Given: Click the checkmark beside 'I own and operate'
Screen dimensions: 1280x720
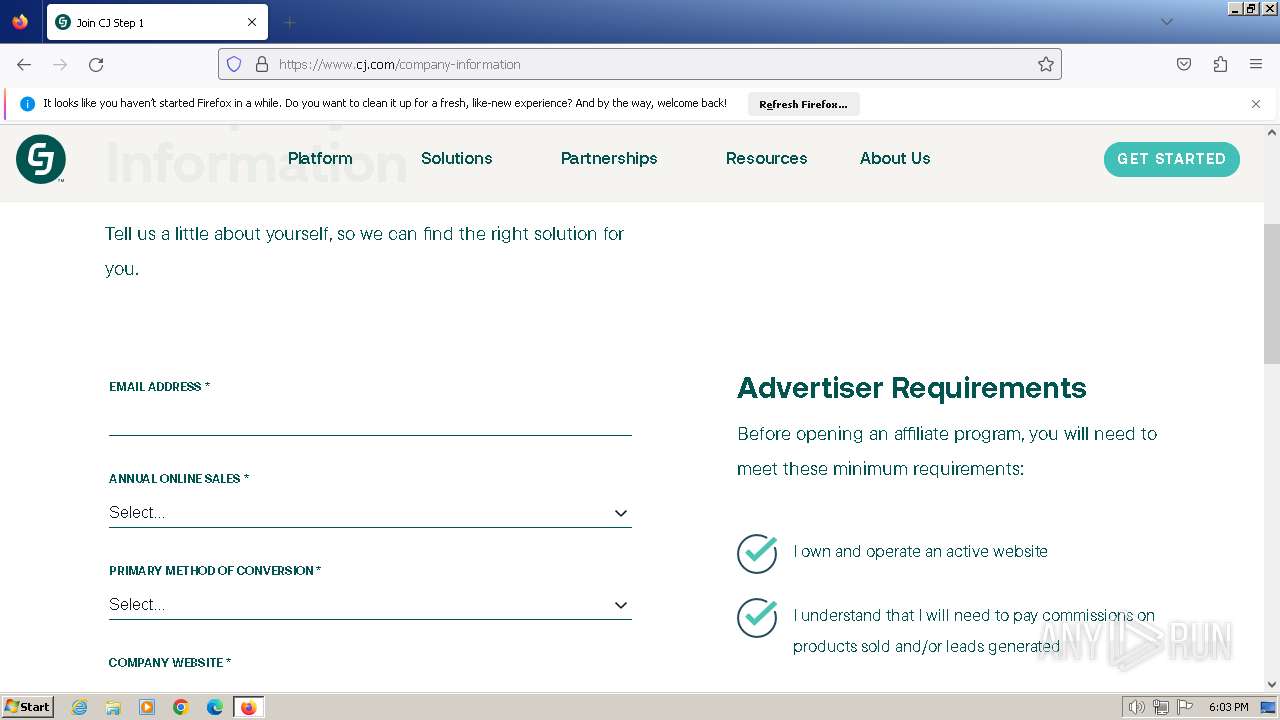Looking at the screenshot, I should 757,553.
